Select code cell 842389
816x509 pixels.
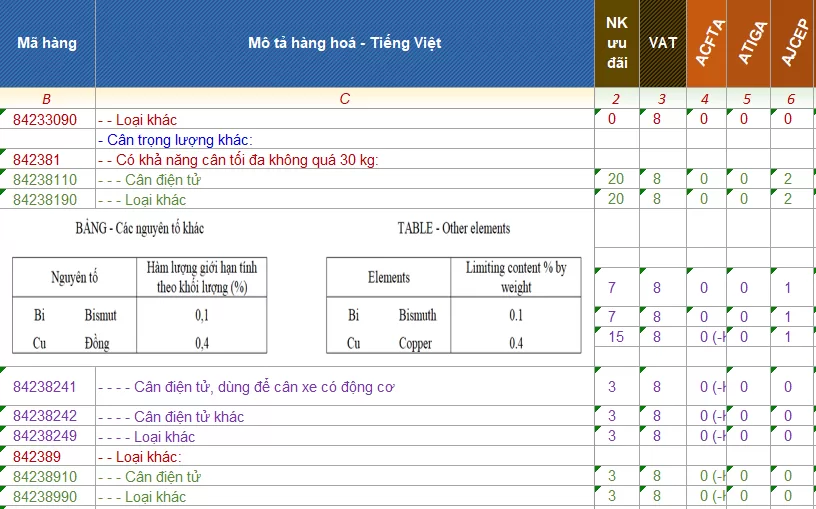click(x=47, y=456)
